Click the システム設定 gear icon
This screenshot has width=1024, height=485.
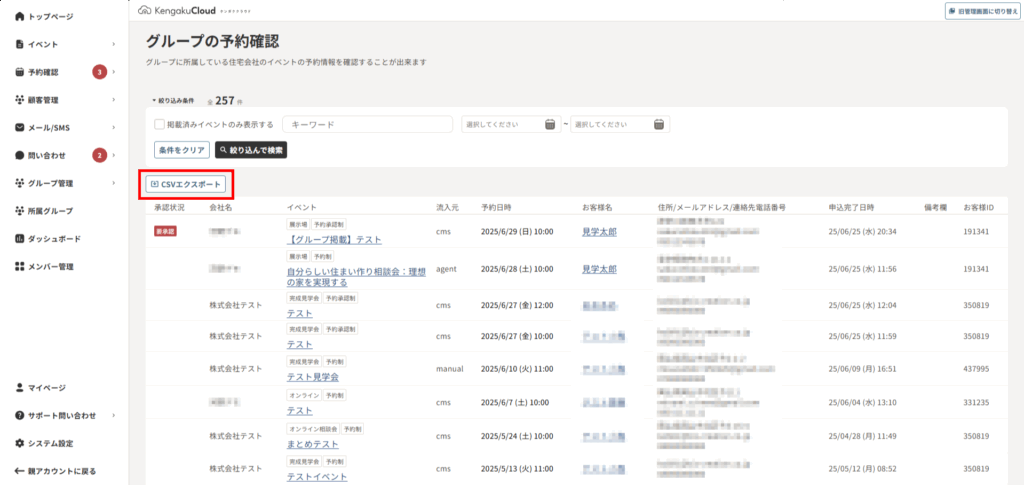(x=20, y=443)
